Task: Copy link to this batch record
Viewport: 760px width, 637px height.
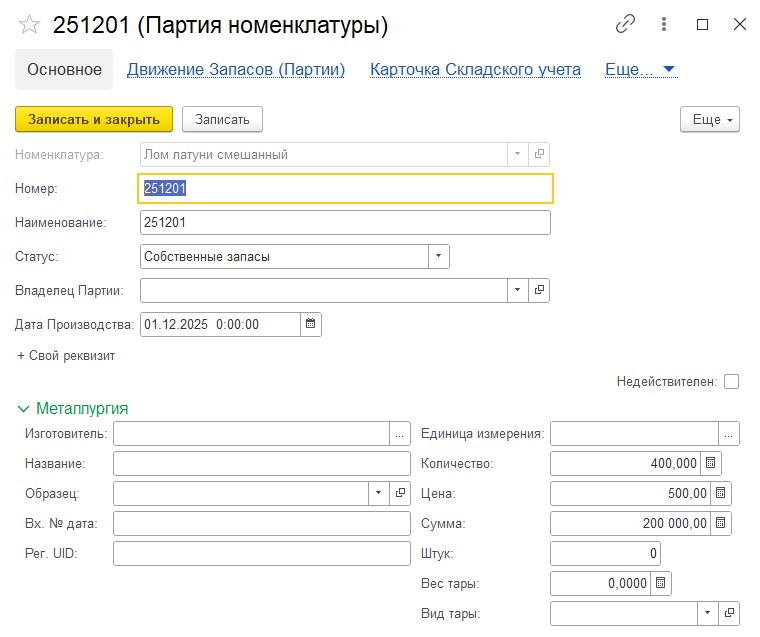Action: pyautogui.click(x=626, y=25)
